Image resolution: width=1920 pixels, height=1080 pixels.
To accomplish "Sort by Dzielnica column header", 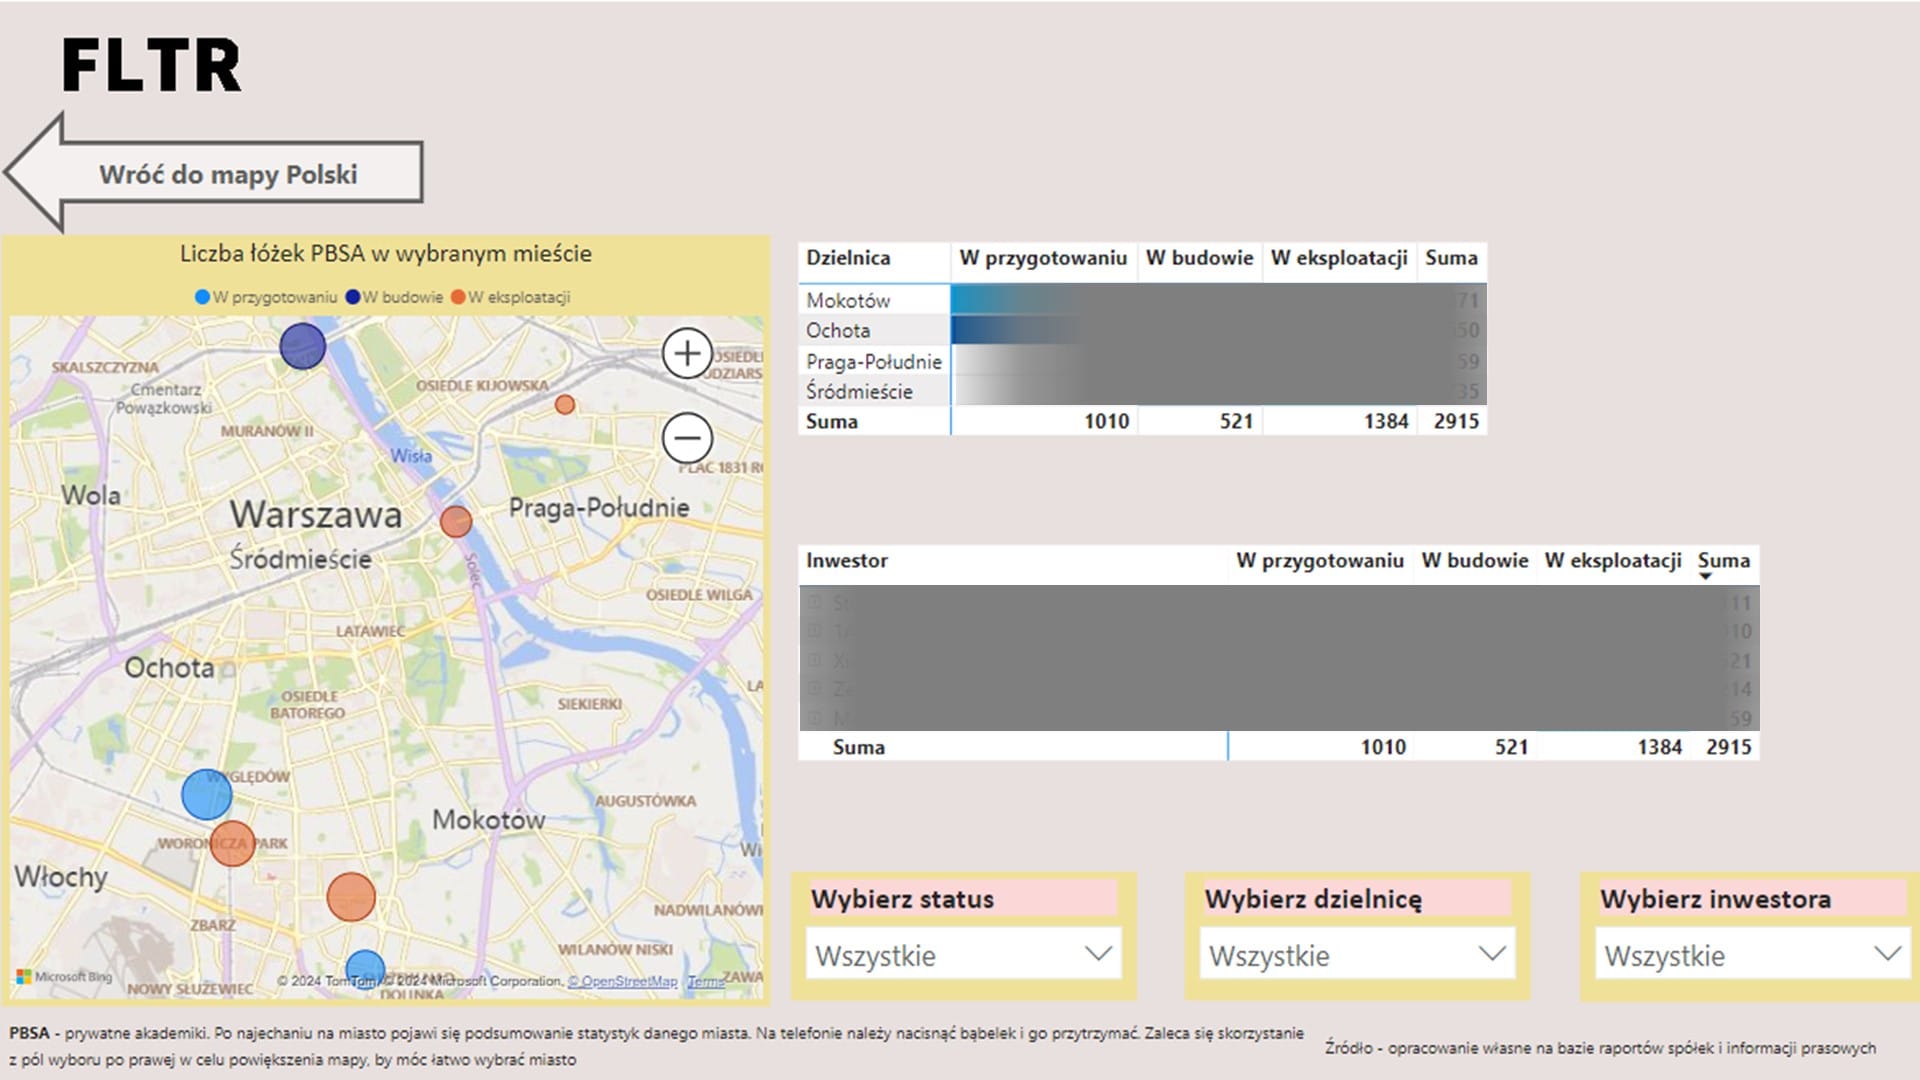I will tap(848, 258).
